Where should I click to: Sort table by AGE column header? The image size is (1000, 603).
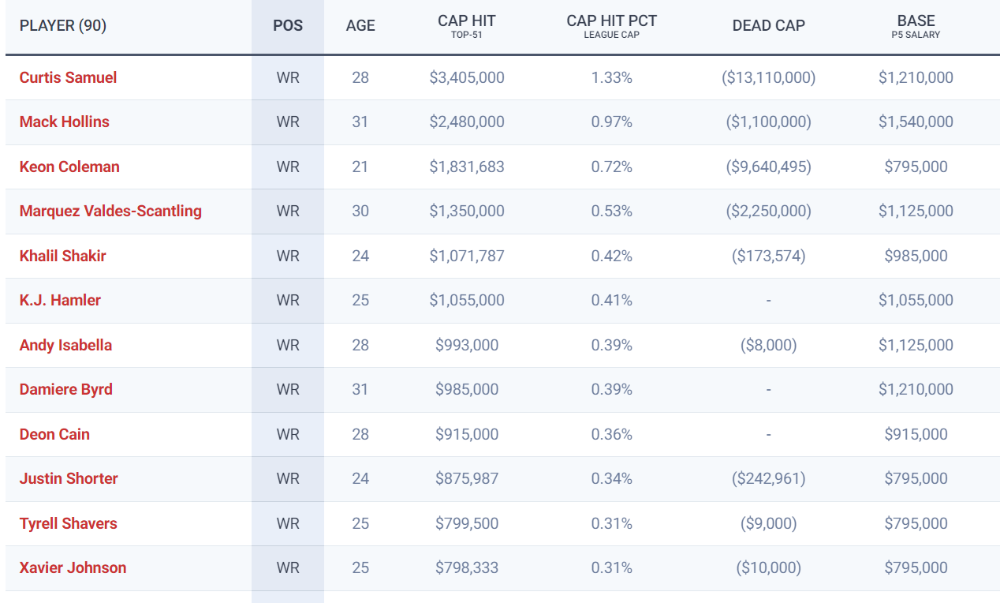click(x=360, y=26)
